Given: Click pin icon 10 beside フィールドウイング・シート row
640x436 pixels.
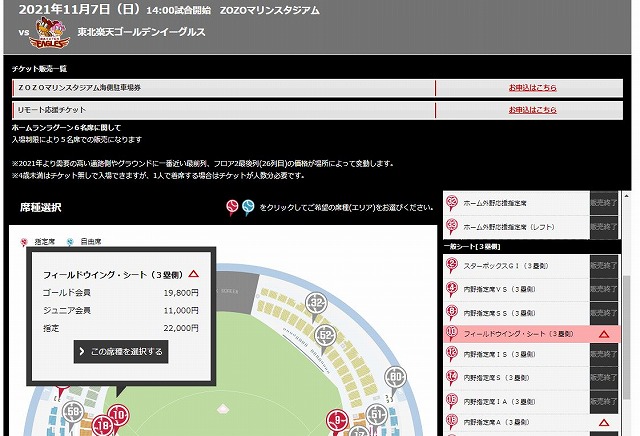Looking at the screenshot, I should tap(451, 334).
